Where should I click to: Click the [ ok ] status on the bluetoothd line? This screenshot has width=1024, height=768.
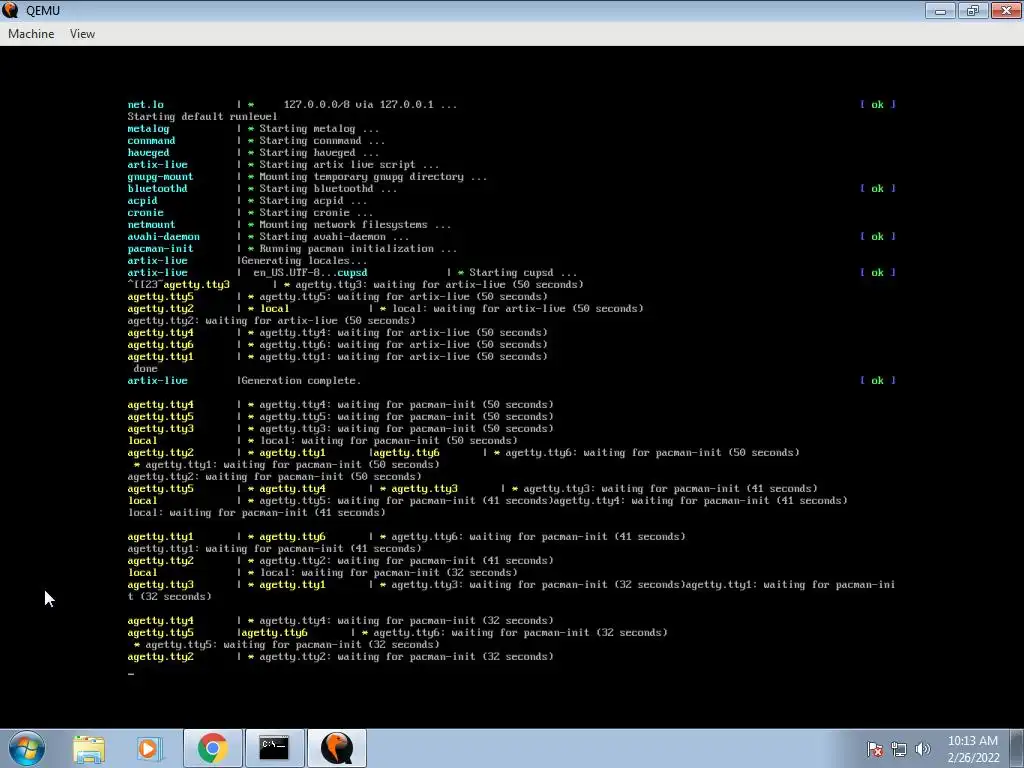tap(878, 189)
